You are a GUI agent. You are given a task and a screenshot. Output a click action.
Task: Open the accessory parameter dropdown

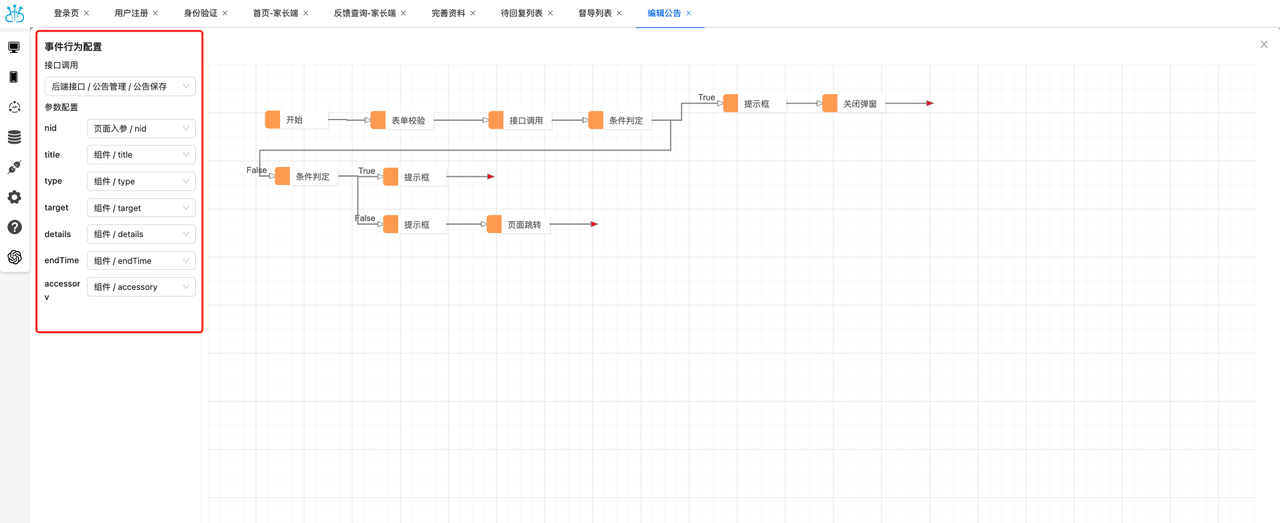(x=141, y=287)
